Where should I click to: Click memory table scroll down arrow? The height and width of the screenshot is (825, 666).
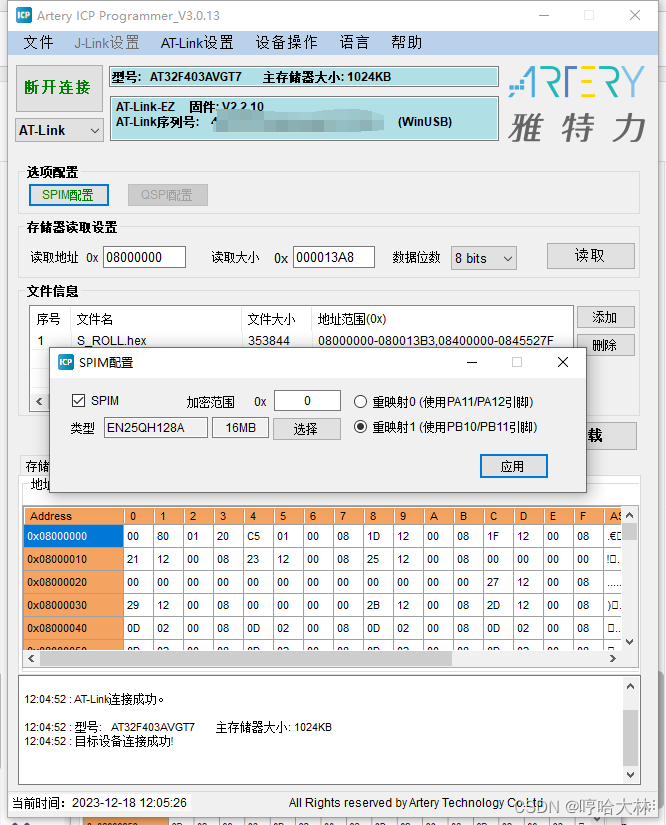coord(630,642)
